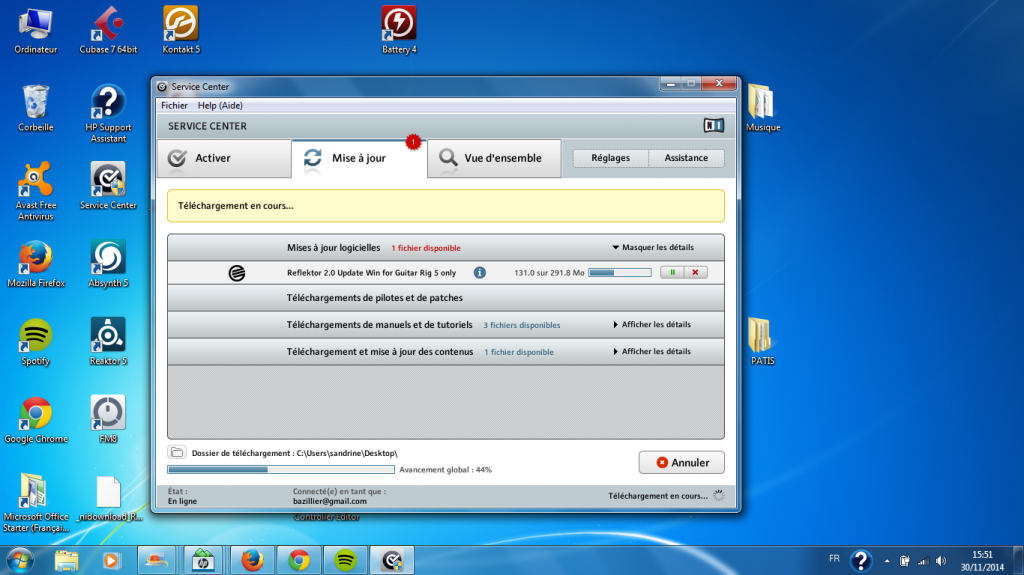This screenshot has height=575, width=1024.
Task: Click the bazillier@gmail.com account text
Action: point(330,501)
